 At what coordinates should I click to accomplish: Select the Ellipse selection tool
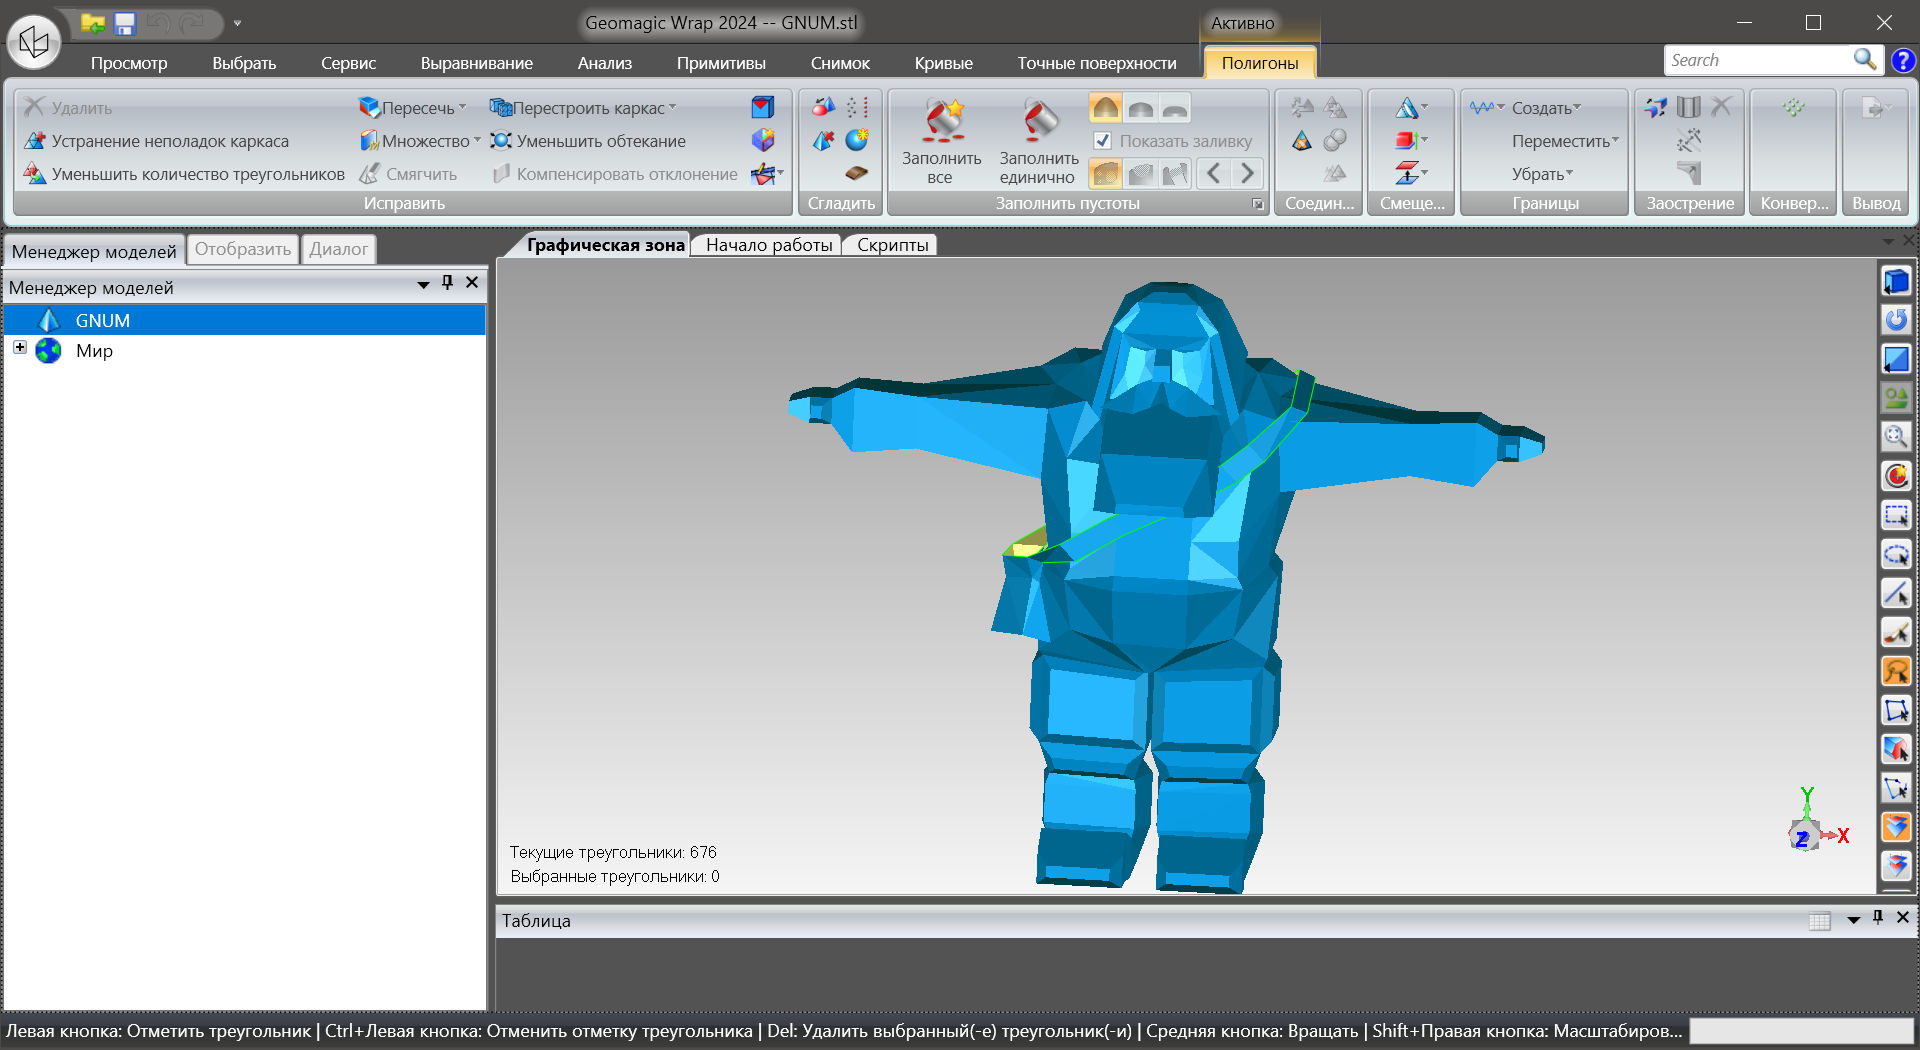coord(1896,554)
